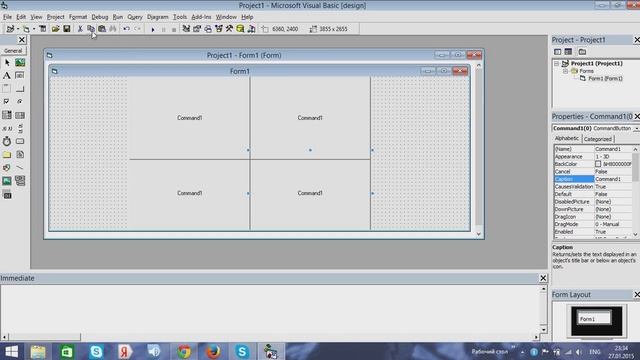Open the Project menu
The width and height of the screenshot is (640, 360).
pyautogui.click(x=56, y=17)
